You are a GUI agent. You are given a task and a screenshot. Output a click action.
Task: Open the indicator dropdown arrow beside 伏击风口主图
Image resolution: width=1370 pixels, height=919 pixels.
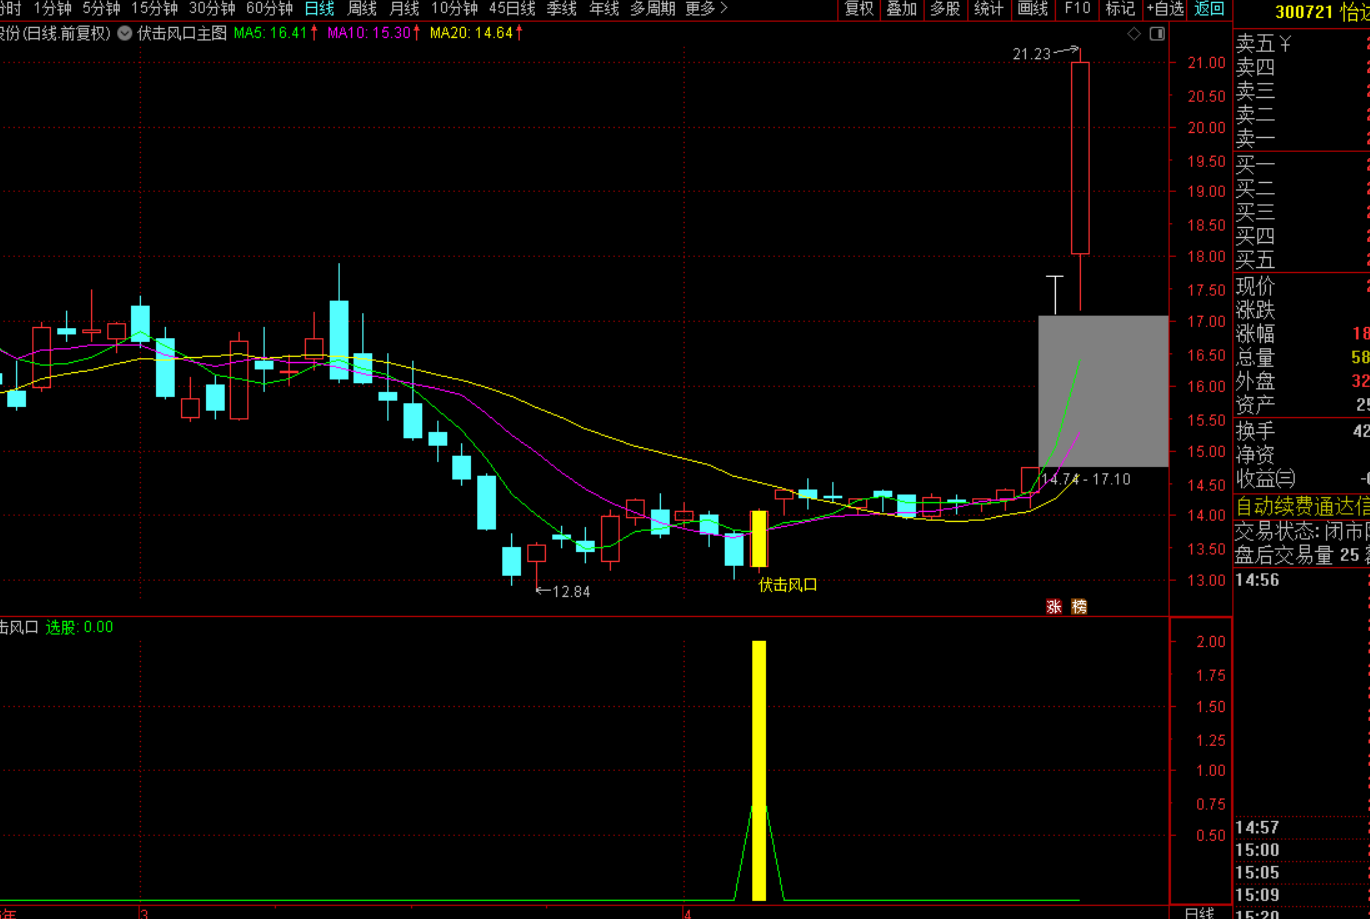pos(124,33)
